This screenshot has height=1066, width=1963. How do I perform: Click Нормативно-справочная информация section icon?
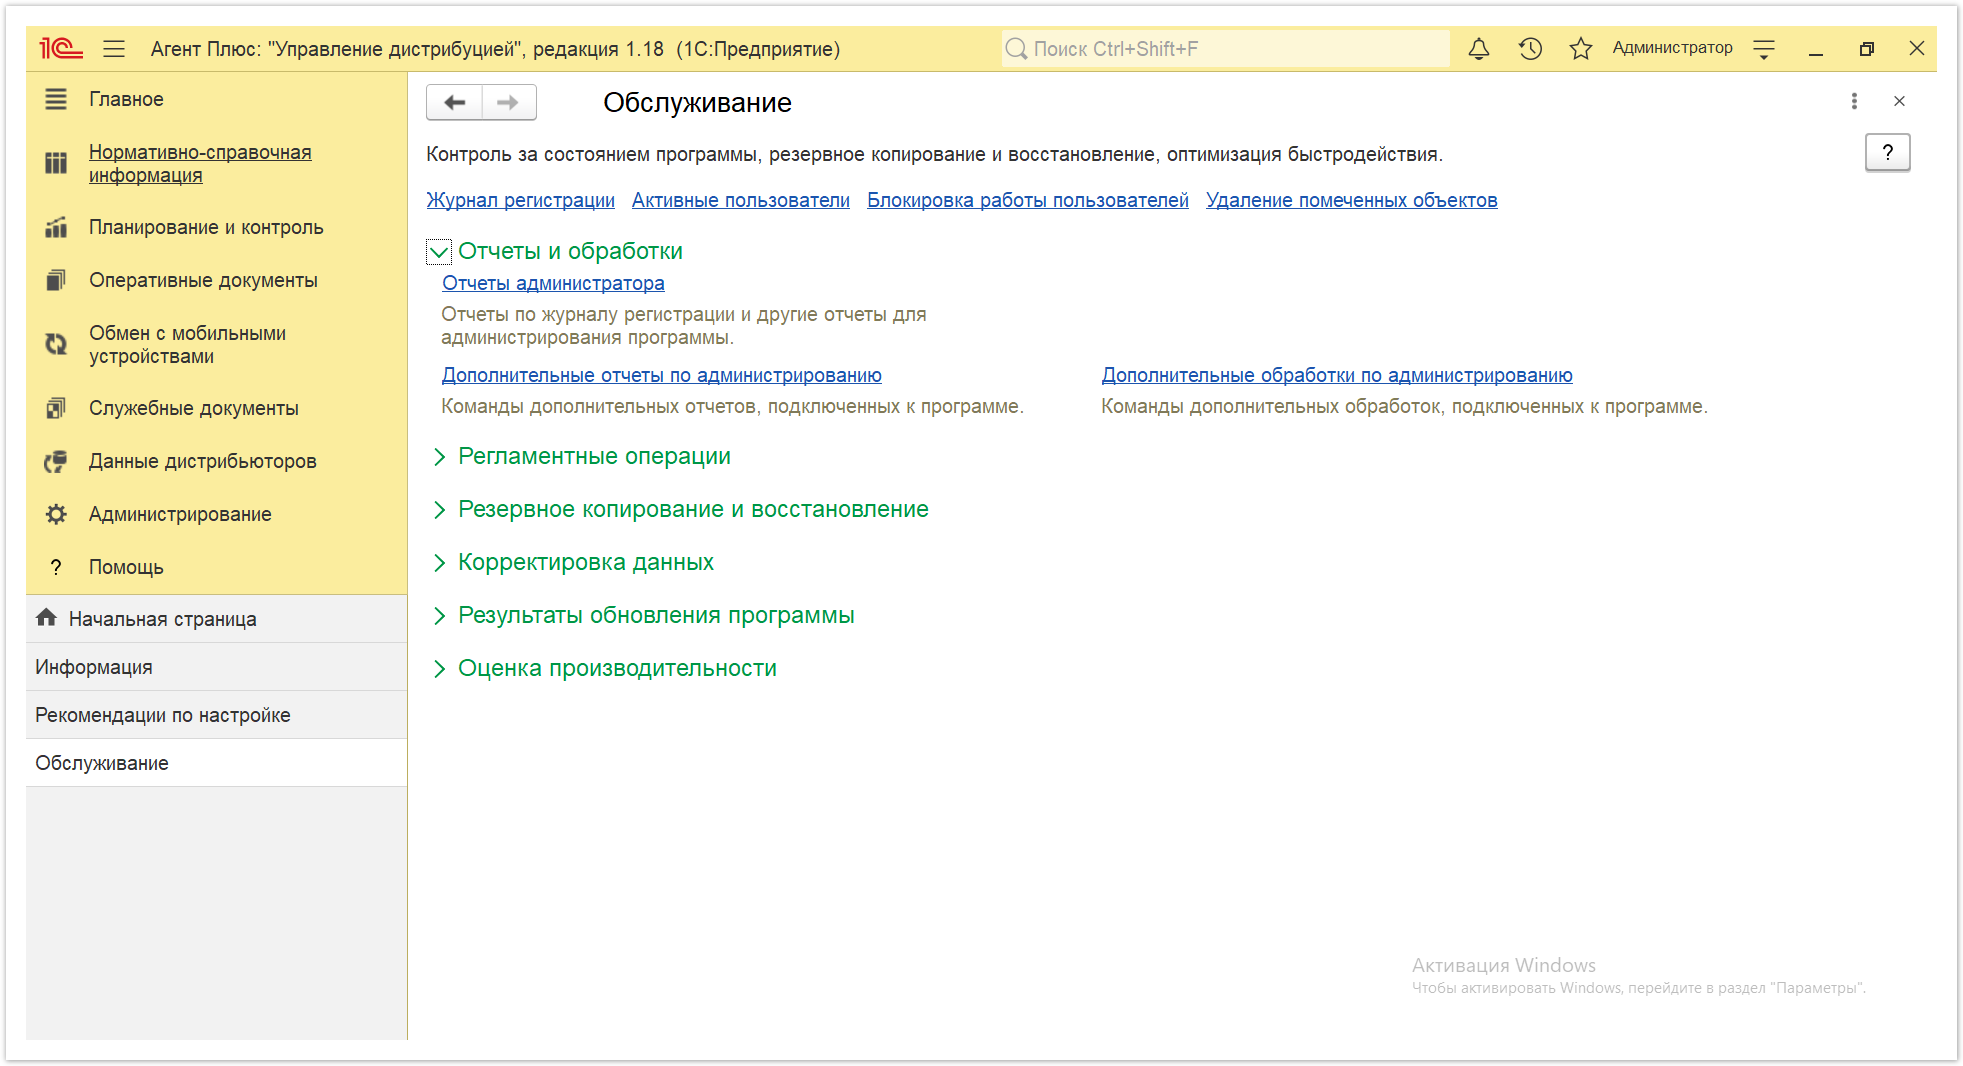pos(56,163)
